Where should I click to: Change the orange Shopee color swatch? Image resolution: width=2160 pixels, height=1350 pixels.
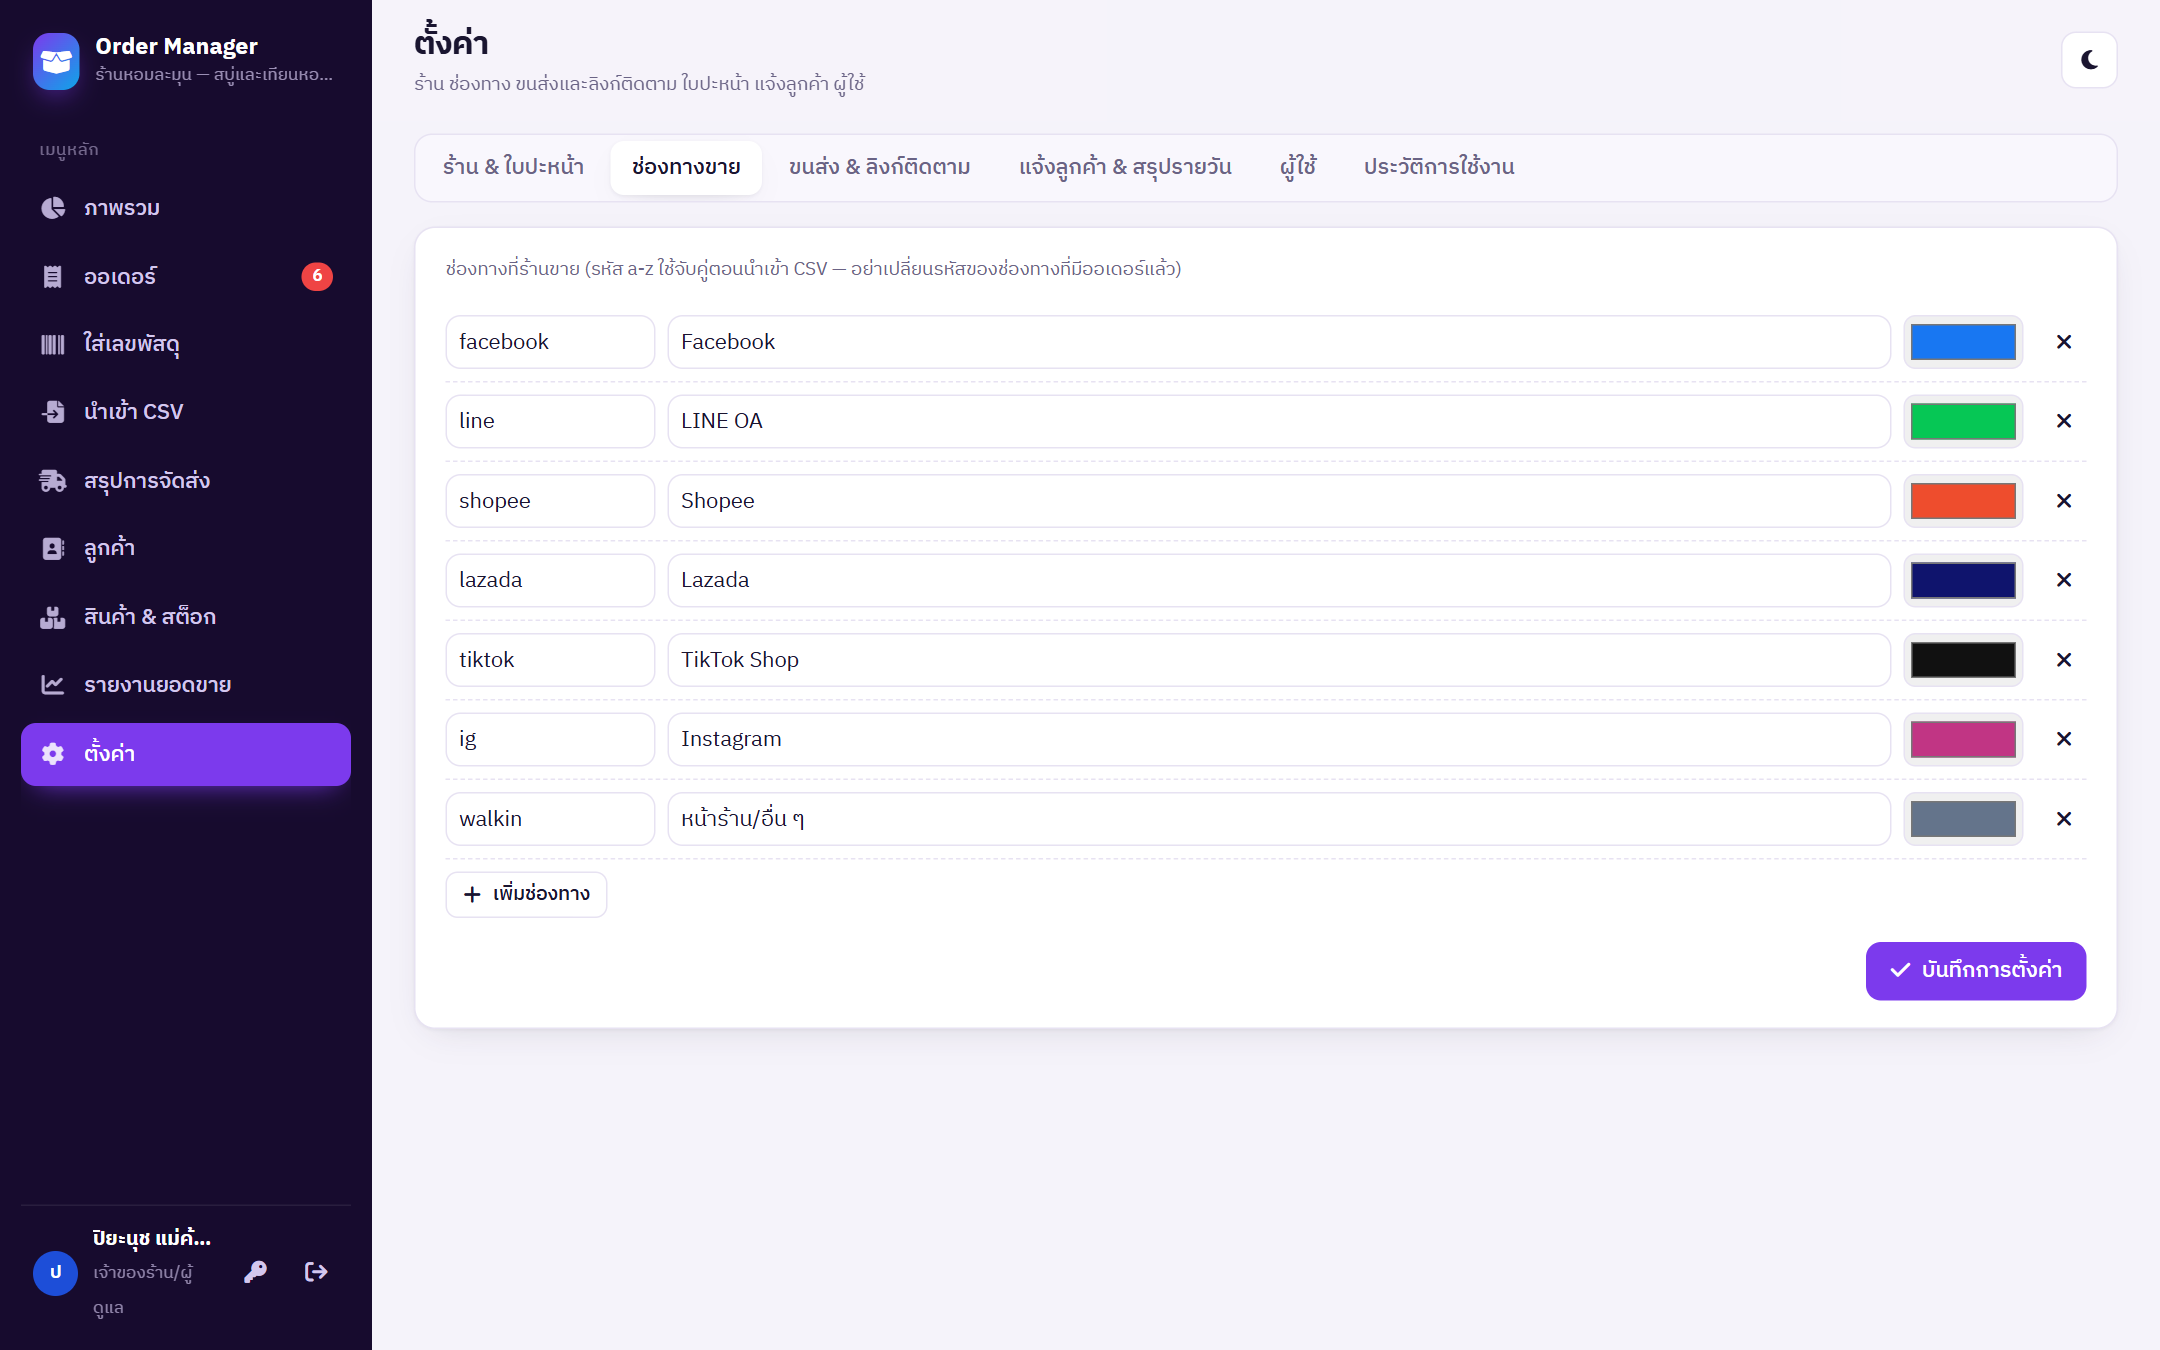point(1963,501)
